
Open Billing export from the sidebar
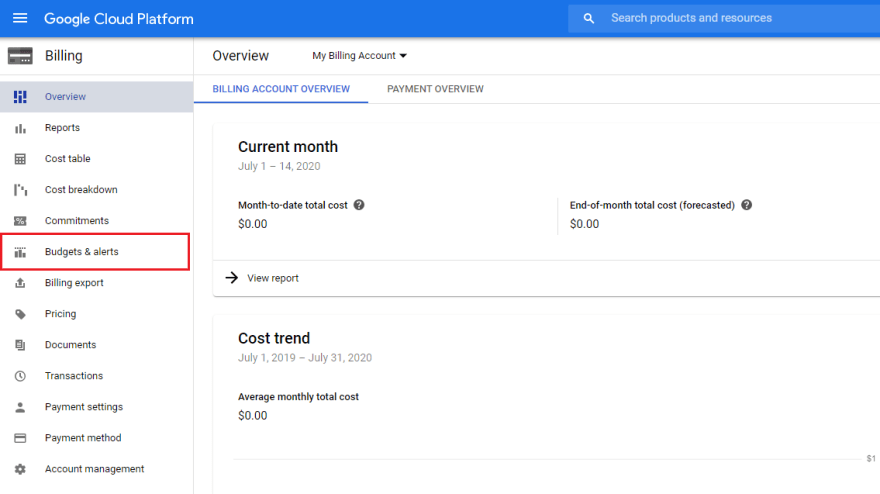tap(97, 283)
